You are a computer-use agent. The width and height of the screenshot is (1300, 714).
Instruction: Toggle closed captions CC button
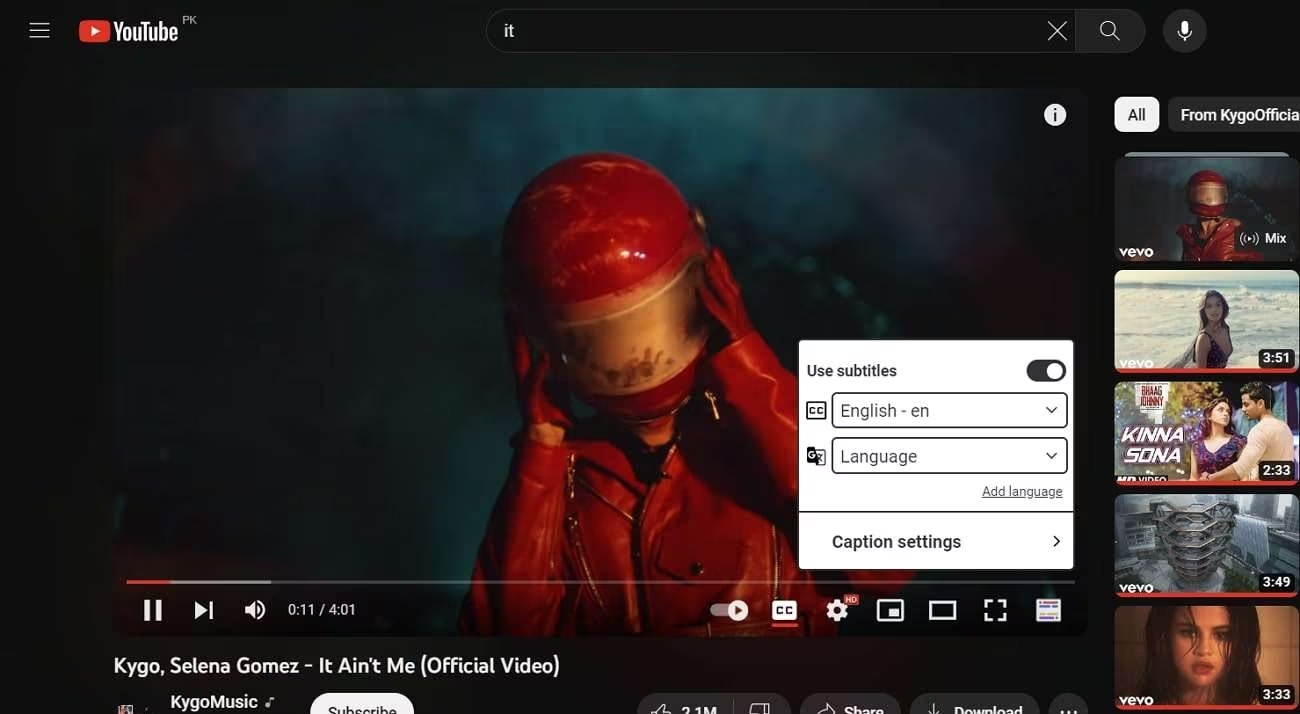click(x=785, y=610)
